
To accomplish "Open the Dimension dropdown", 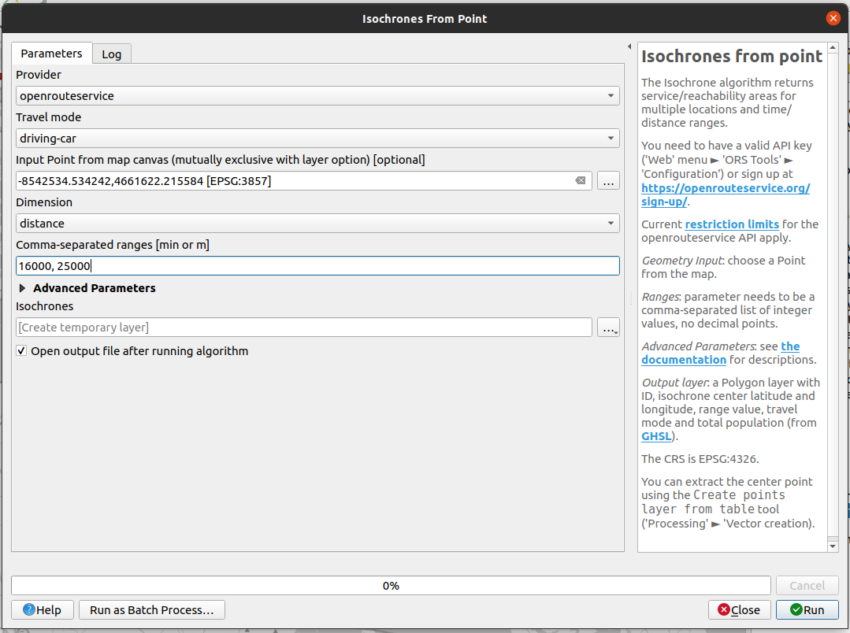I will click(317, 223).
